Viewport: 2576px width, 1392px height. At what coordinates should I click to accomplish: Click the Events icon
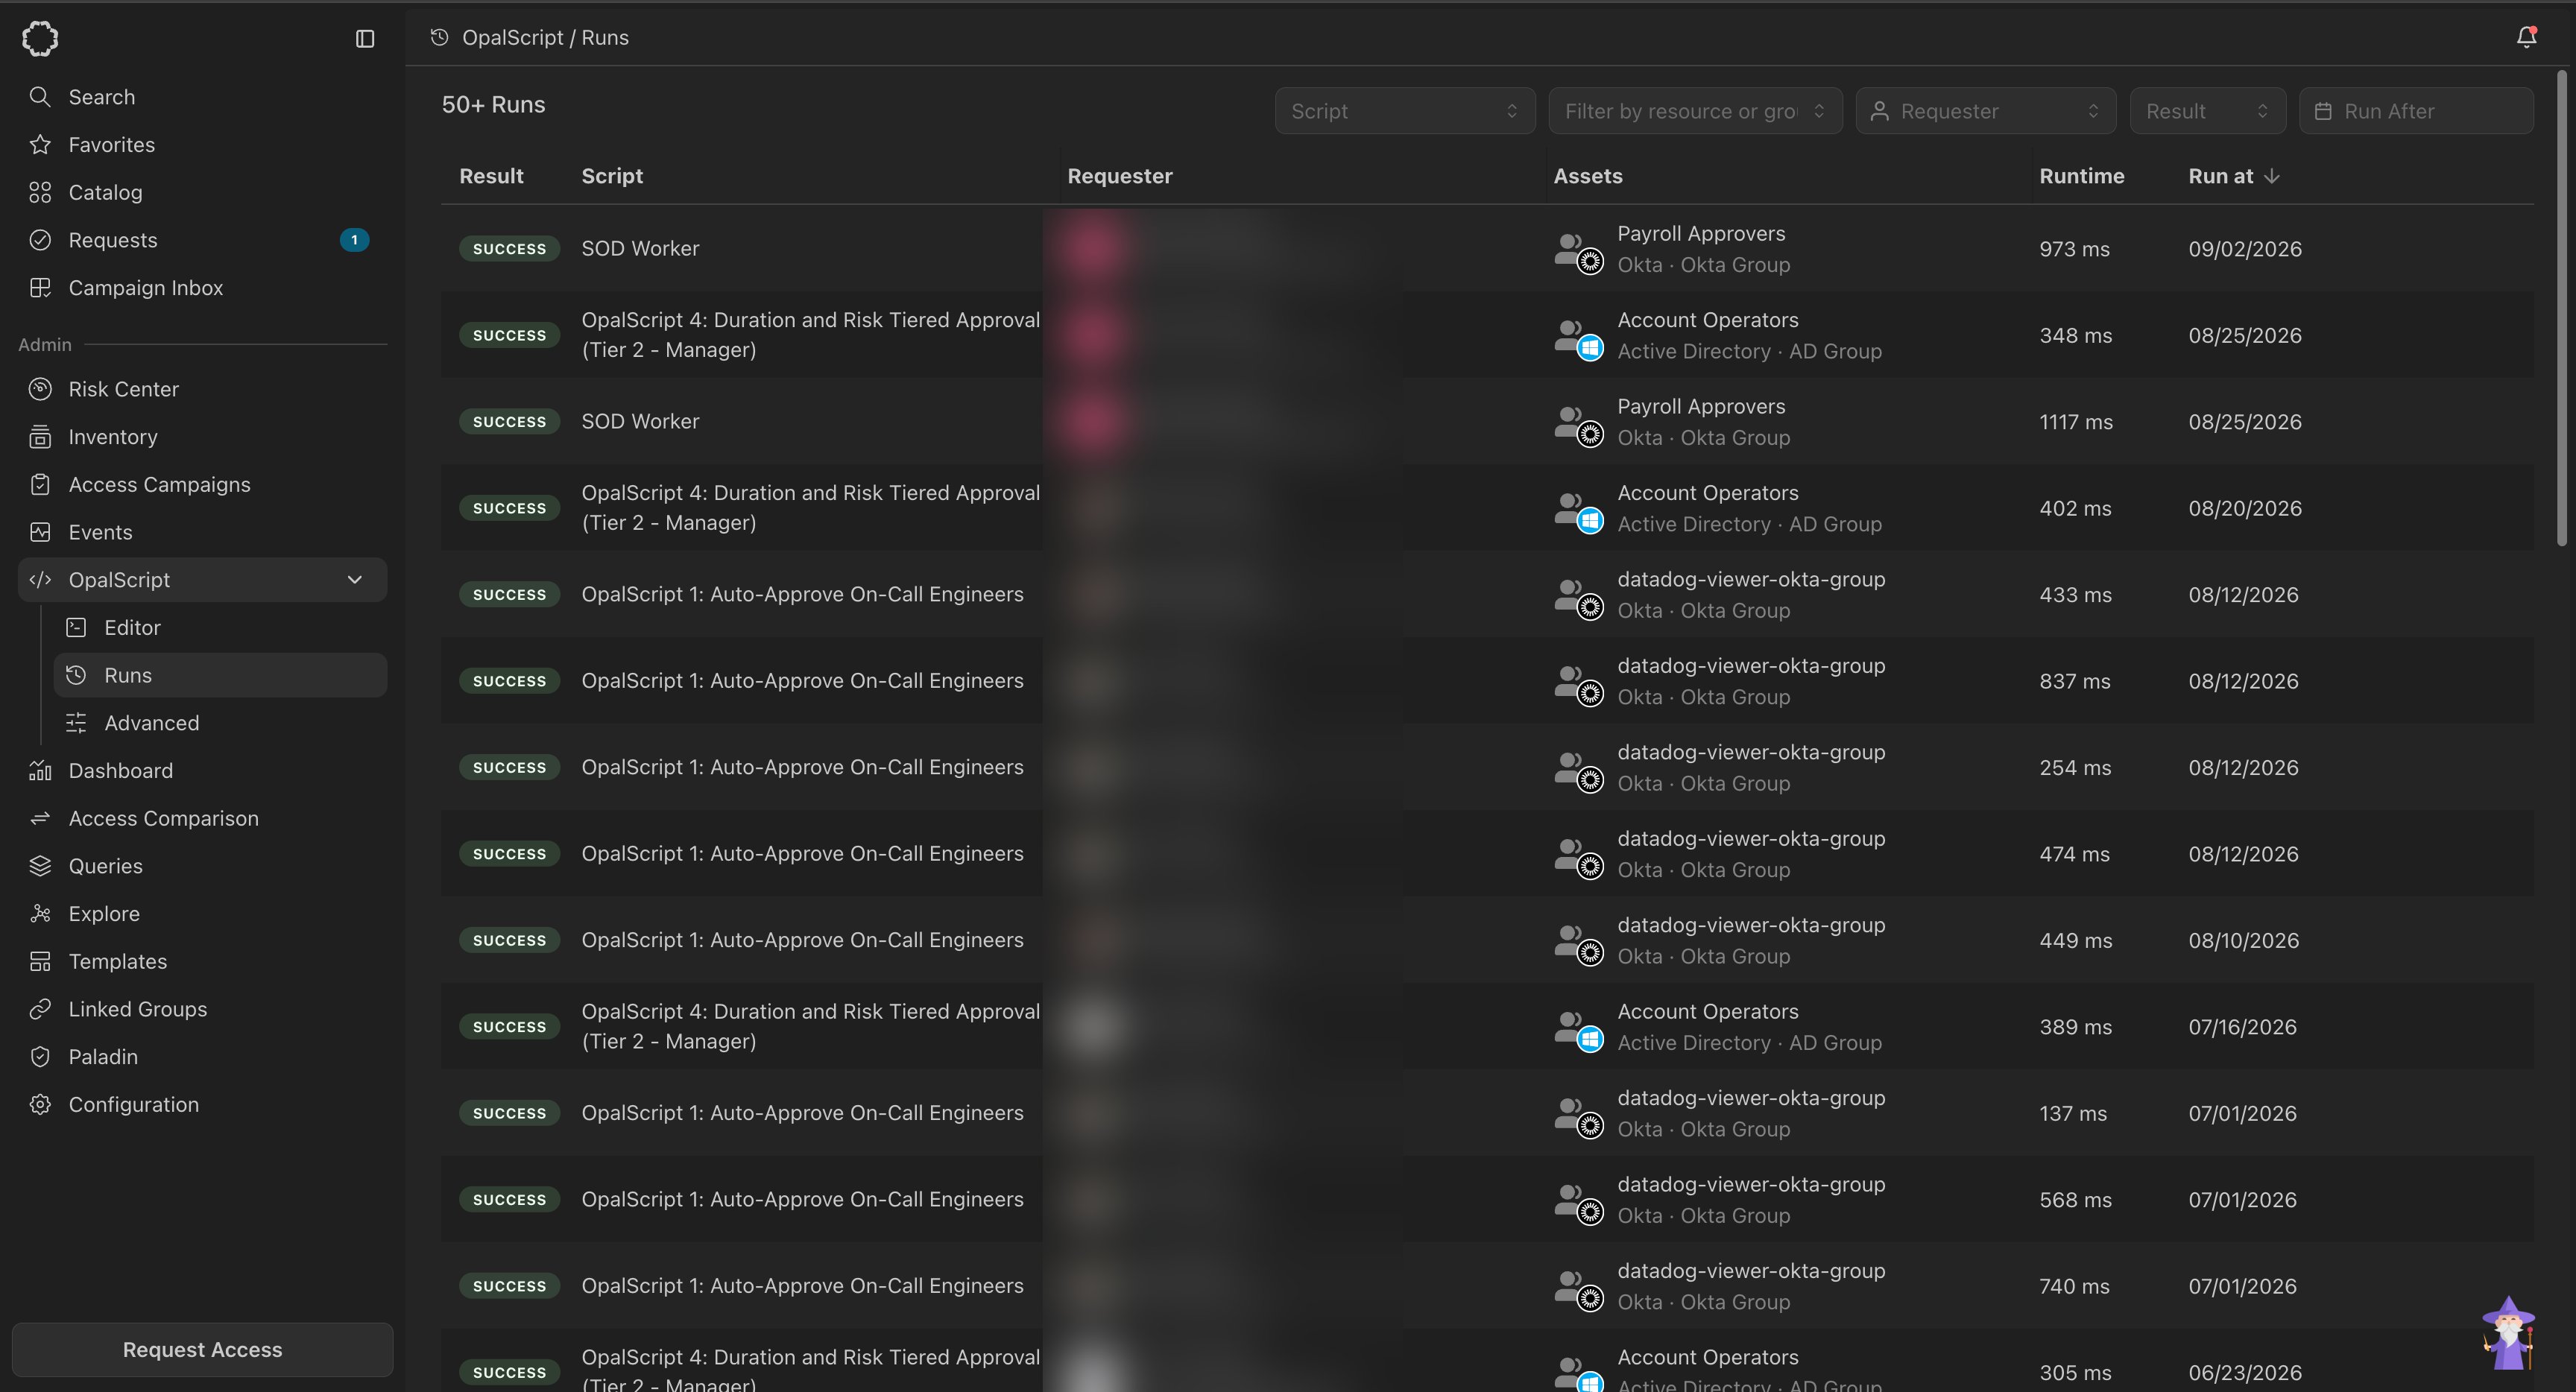pyautogui.click(x=40, y=532)
